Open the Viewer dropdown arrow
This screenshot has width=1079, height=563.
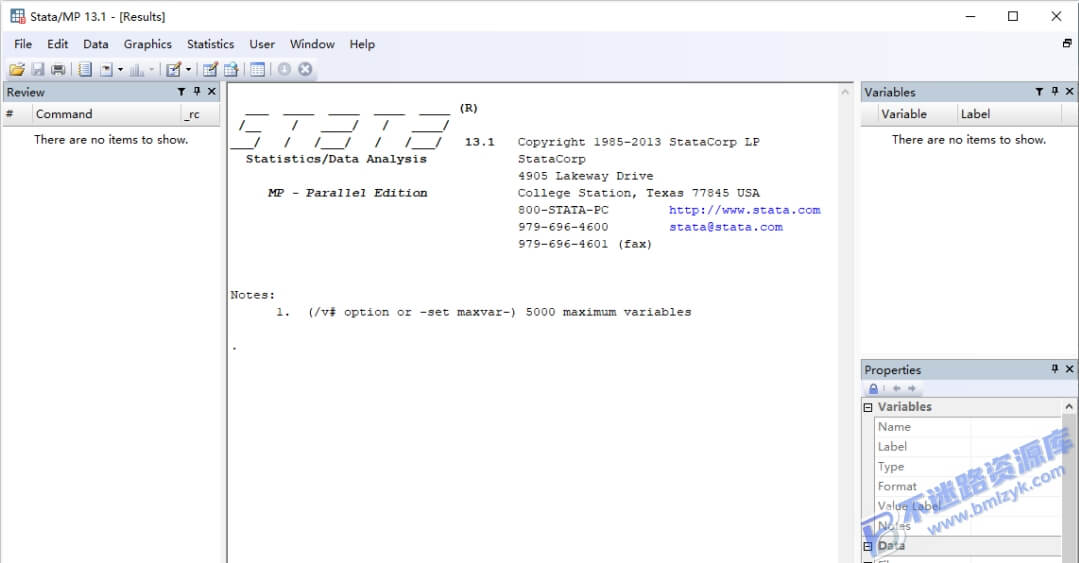120,70
